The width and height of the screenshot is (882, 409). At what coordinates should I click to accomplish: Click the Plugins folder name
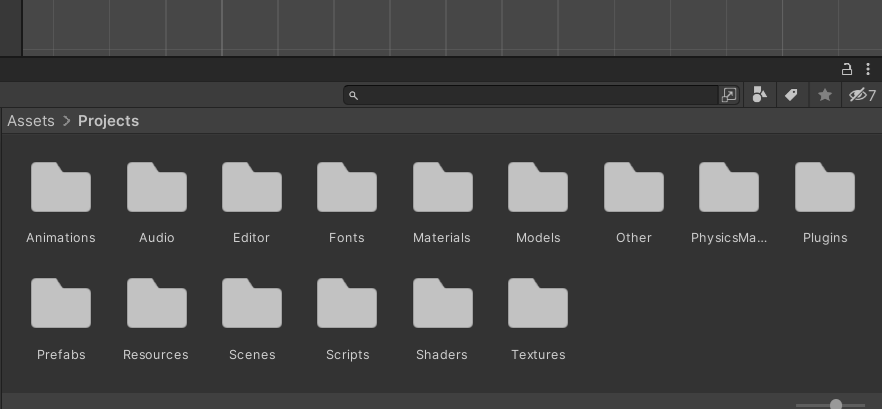coord(825,238)
